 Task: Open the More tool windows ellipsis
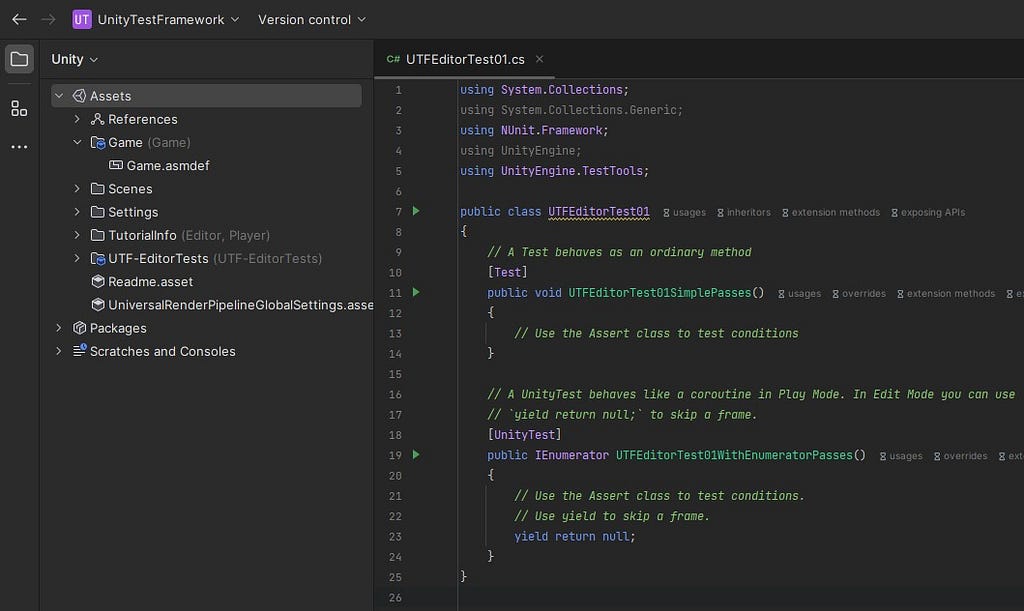pyautogui.click(x=19, y=147)
